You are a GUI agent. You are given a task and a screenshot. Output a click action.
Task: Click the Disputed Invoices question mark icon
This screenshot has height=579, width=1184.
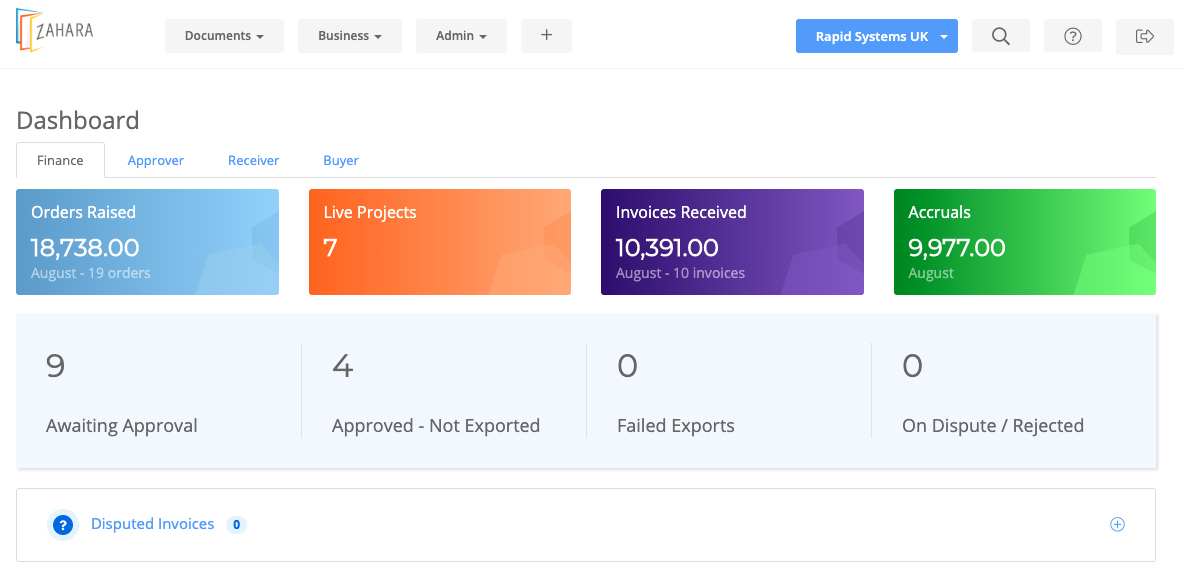63,525
